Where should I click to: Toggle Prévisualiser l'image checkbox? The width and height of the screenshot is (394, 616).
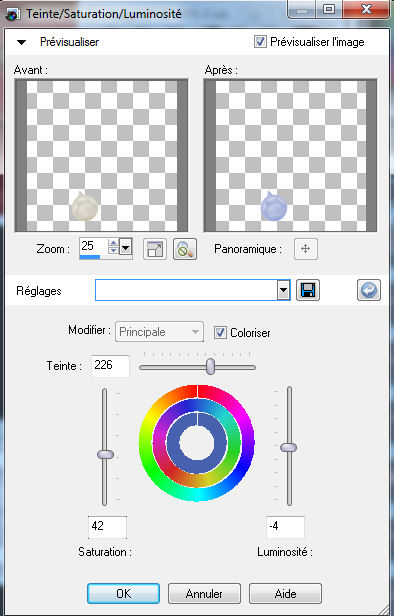[x=260, y=41]
